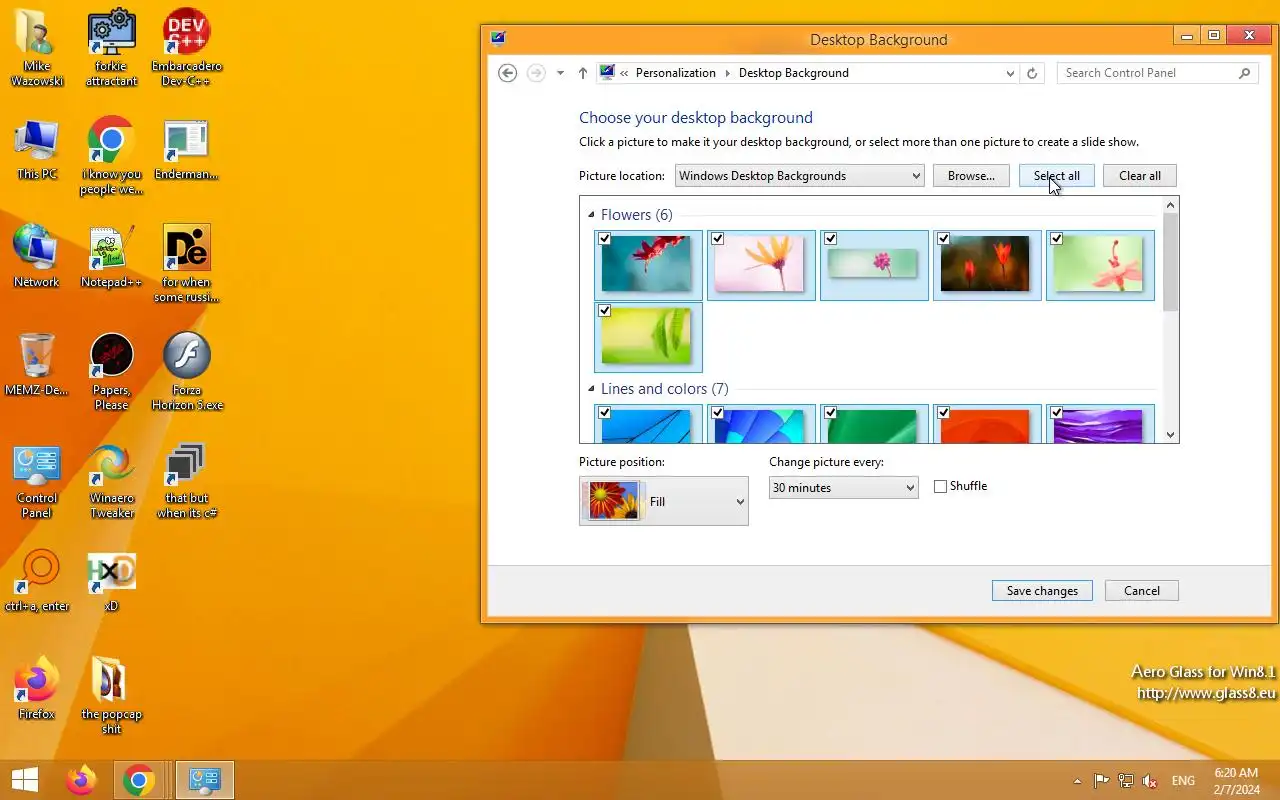Click the Select all button
The width and height of the screenshot is (1280, 800).
coord(1057,176)
